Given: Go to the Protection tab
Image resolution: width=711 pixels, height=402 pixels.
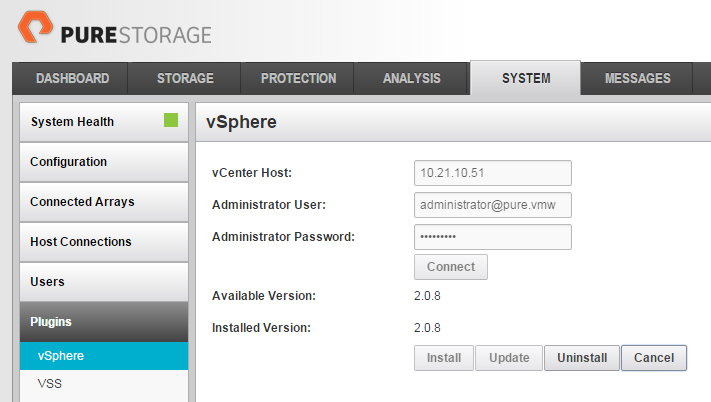Looking at the screenshot, I should click(x=298, y=78).
